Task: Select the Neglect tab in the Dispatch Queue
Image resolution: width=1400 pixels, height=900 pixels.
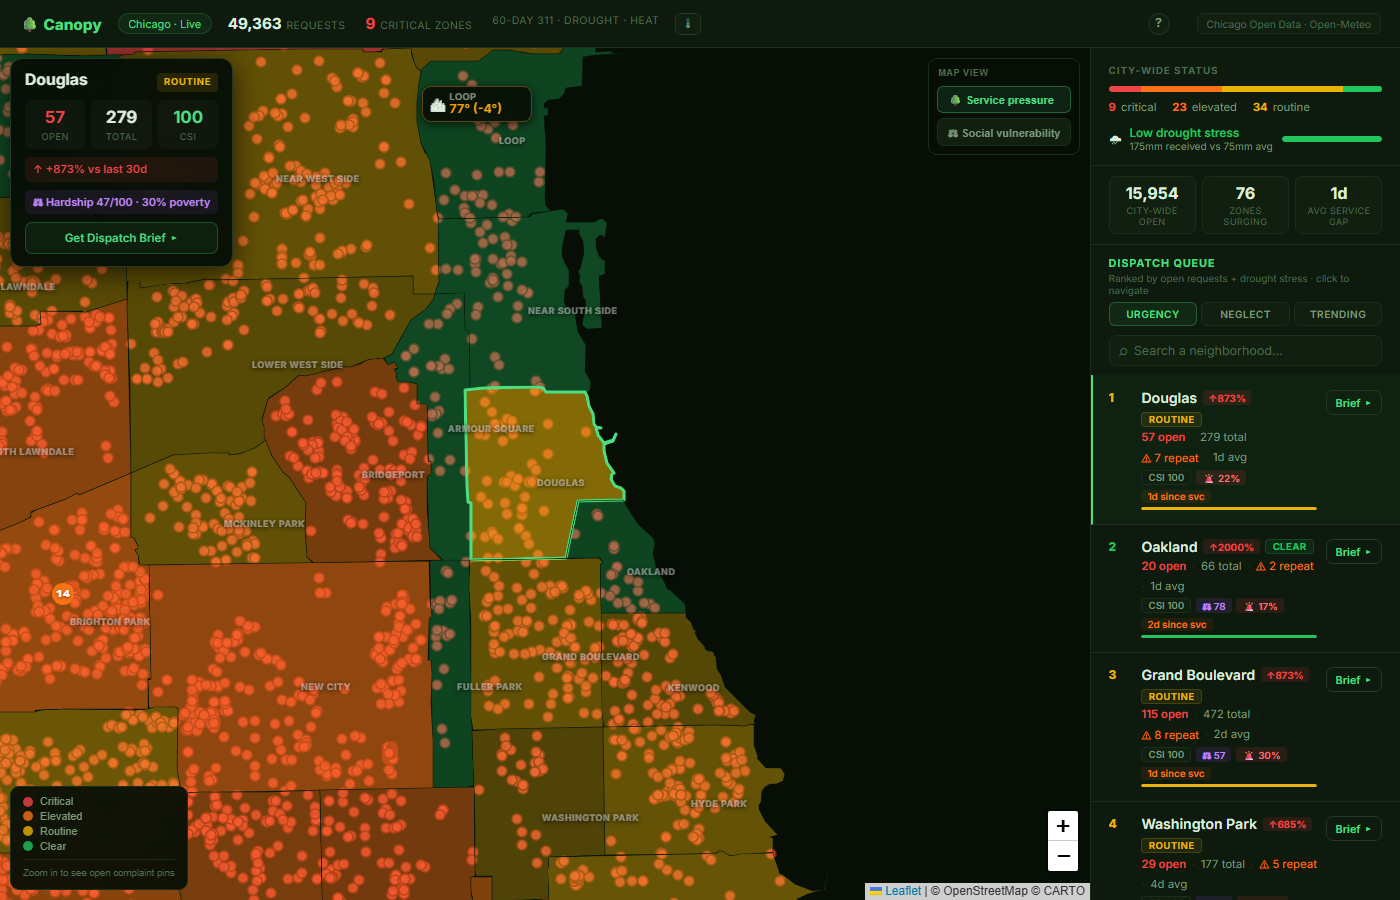Action: (x=1245, y=314)
